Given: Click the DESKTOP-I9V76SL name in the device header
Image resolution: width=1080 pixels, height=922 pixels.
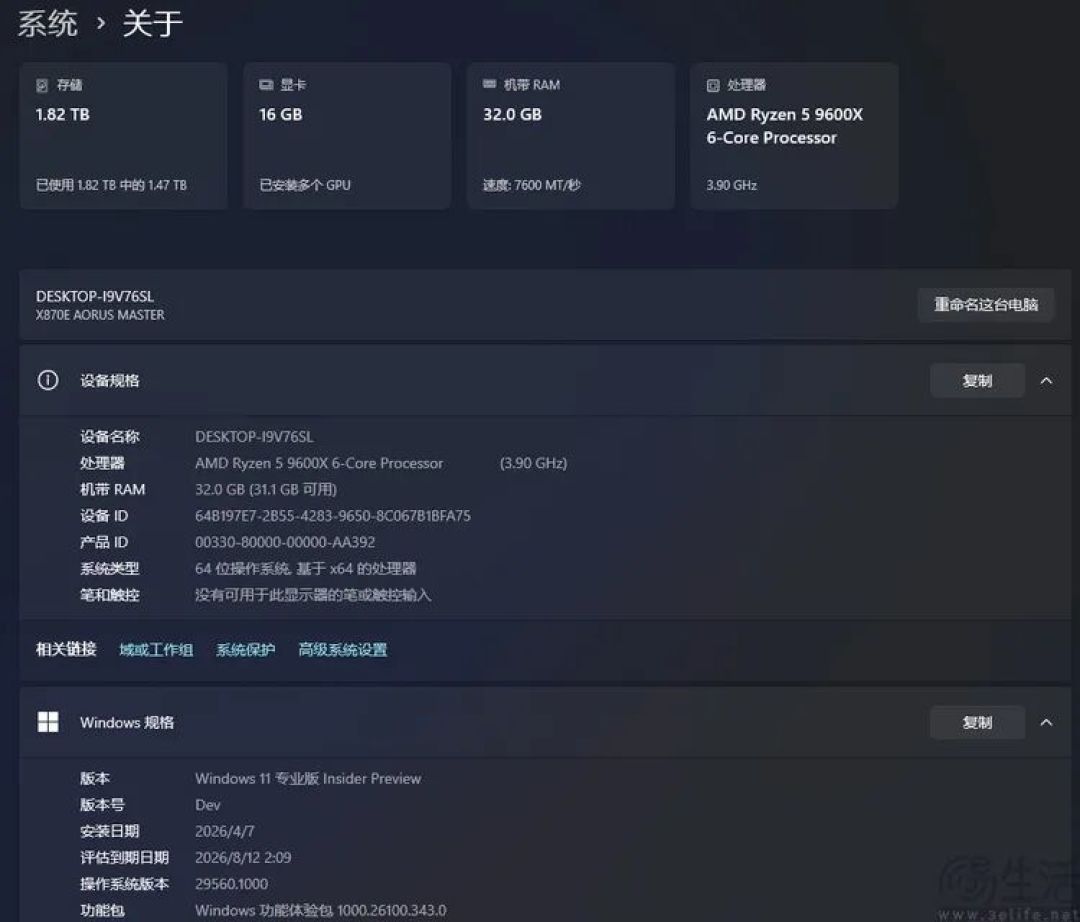Looking at the screenshot, I should tap(94, 296).
